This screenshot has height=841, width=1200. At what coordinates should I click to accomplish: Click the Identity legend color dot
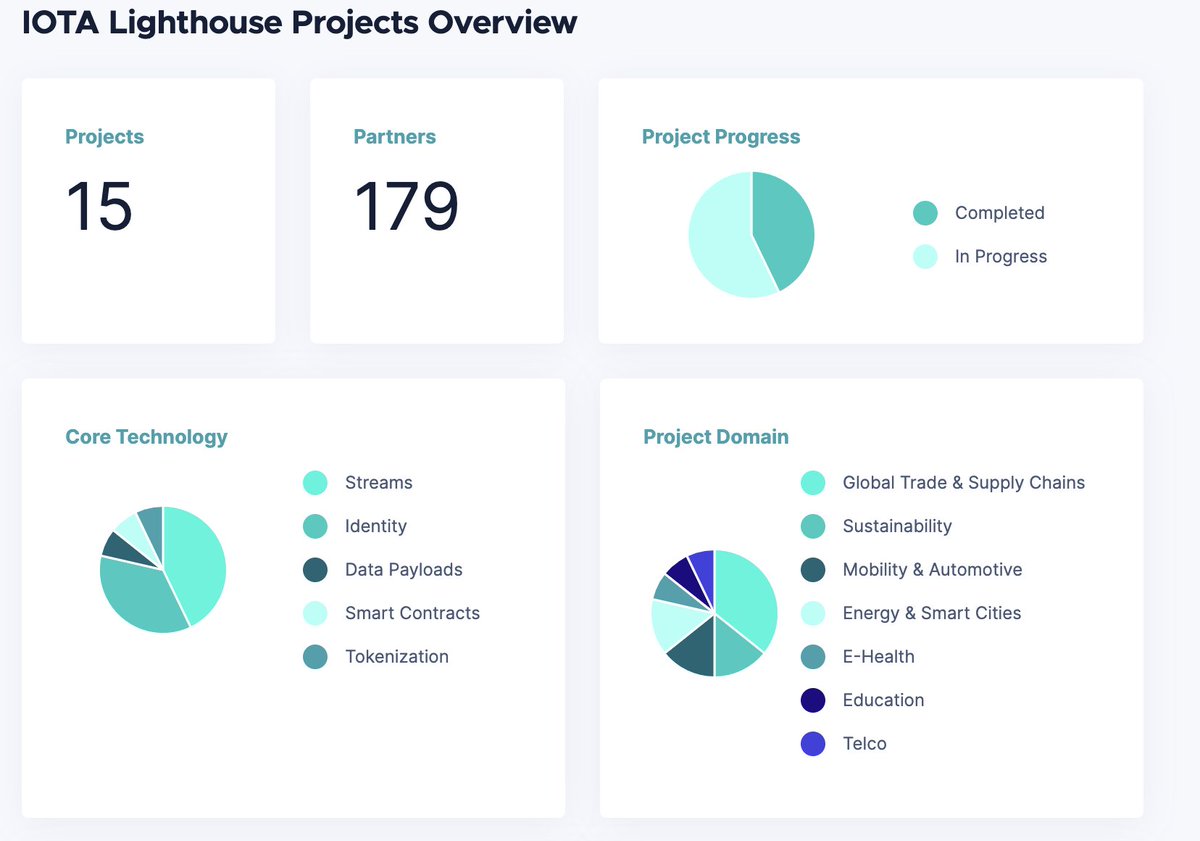(x=315, y=526)
